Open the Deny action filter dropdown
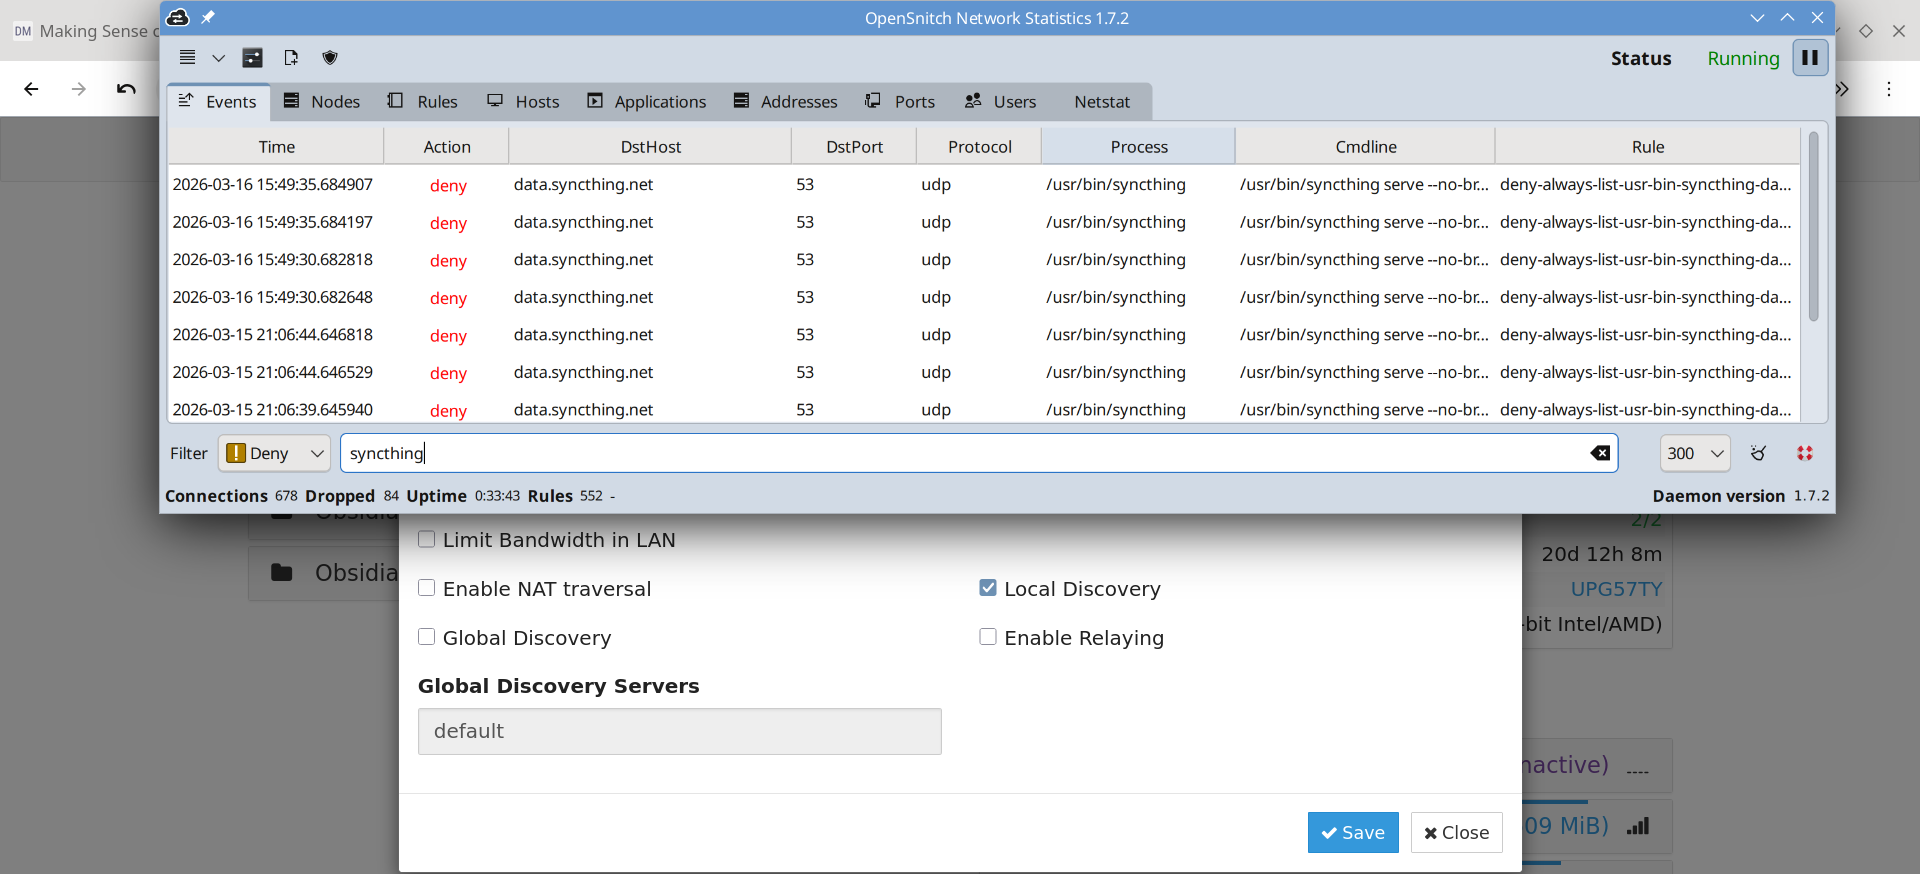1920x874 pixels. click(274, 453)
